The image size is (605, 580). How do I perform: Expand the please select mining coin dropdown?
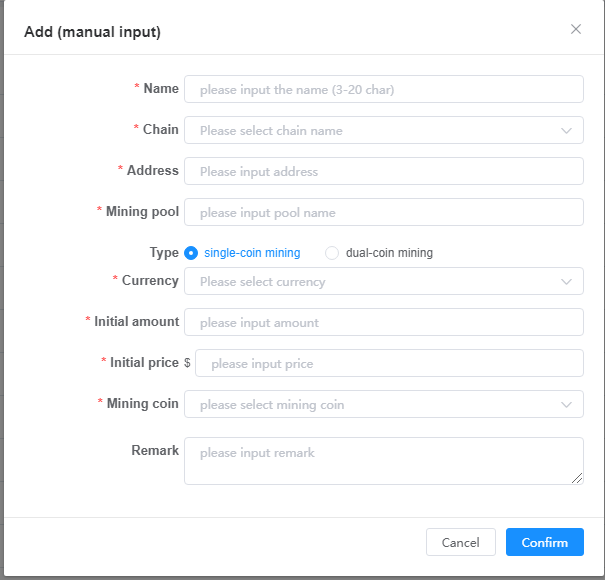384,404
